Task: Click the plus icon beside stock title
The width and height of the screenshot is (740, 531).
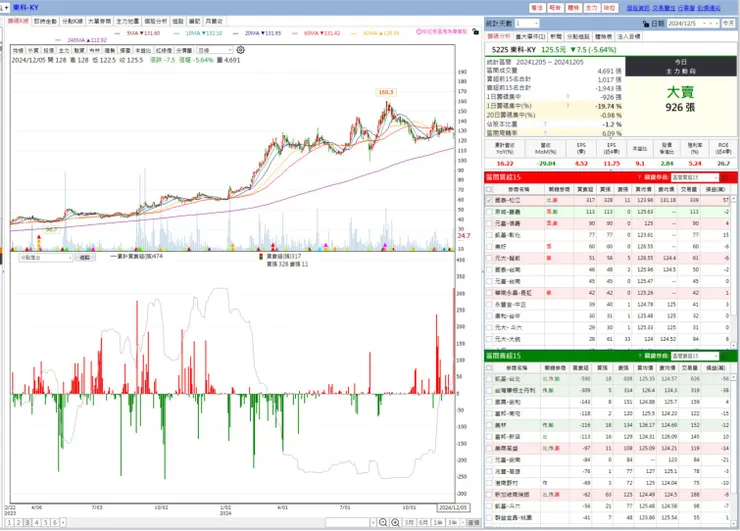Action: coord(6,8)
